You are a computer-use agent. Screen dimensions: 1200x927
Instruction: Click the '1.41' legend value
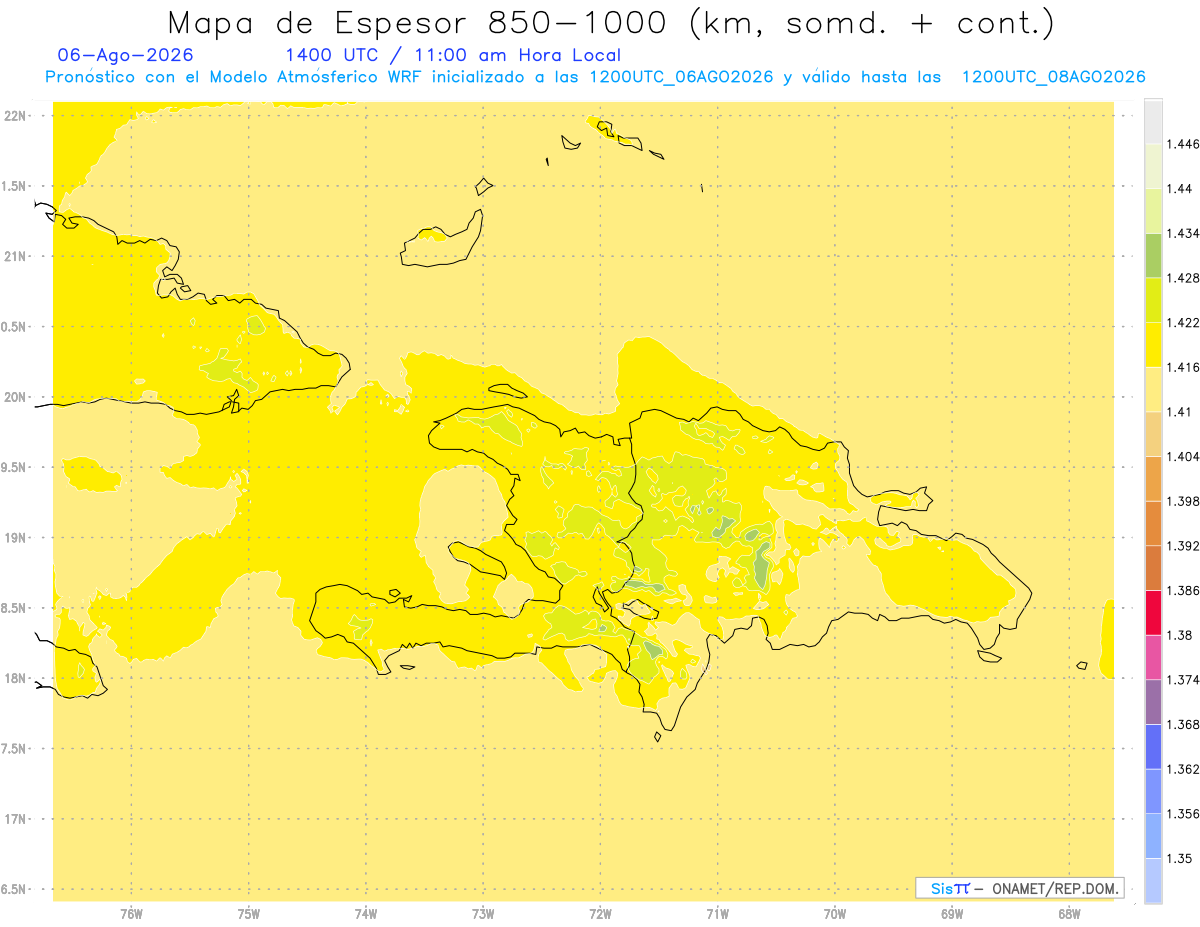point(1179,412)
